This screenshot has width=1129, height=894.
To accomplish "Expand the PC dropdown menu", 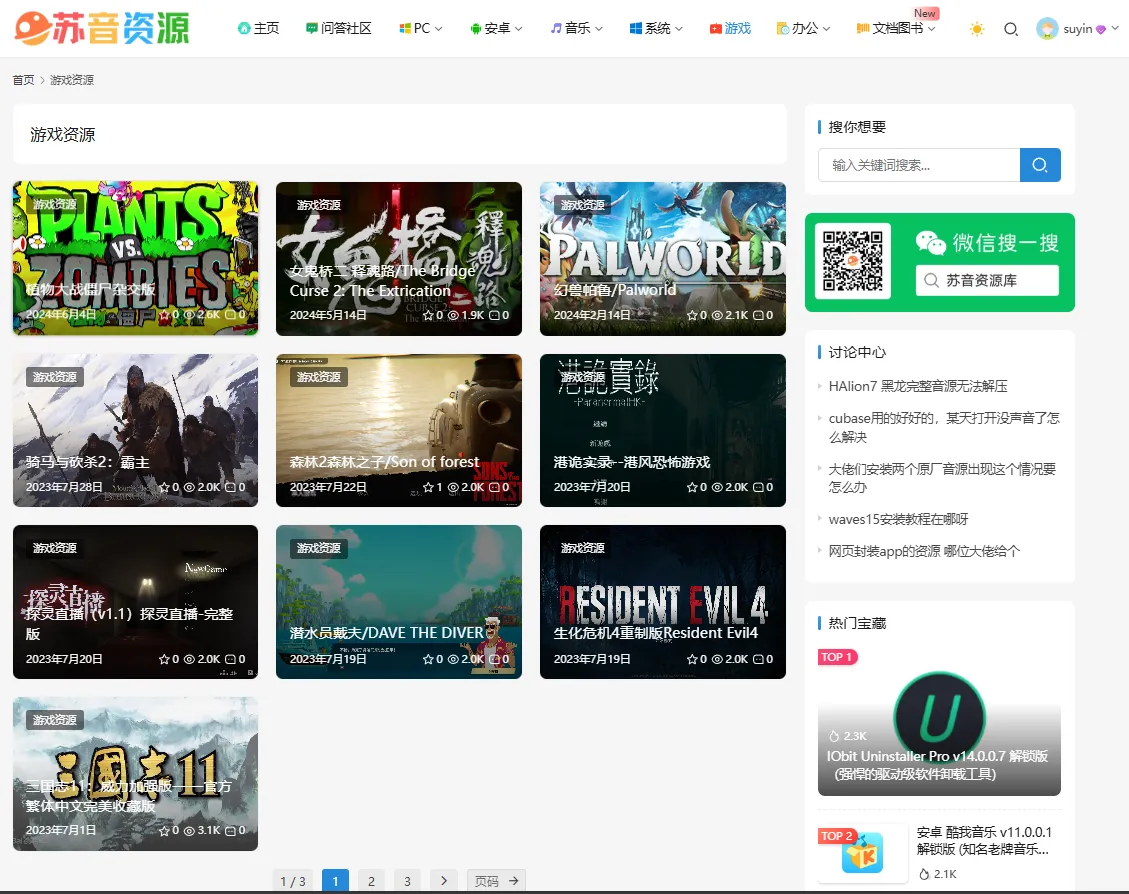I will coord(420,28).
